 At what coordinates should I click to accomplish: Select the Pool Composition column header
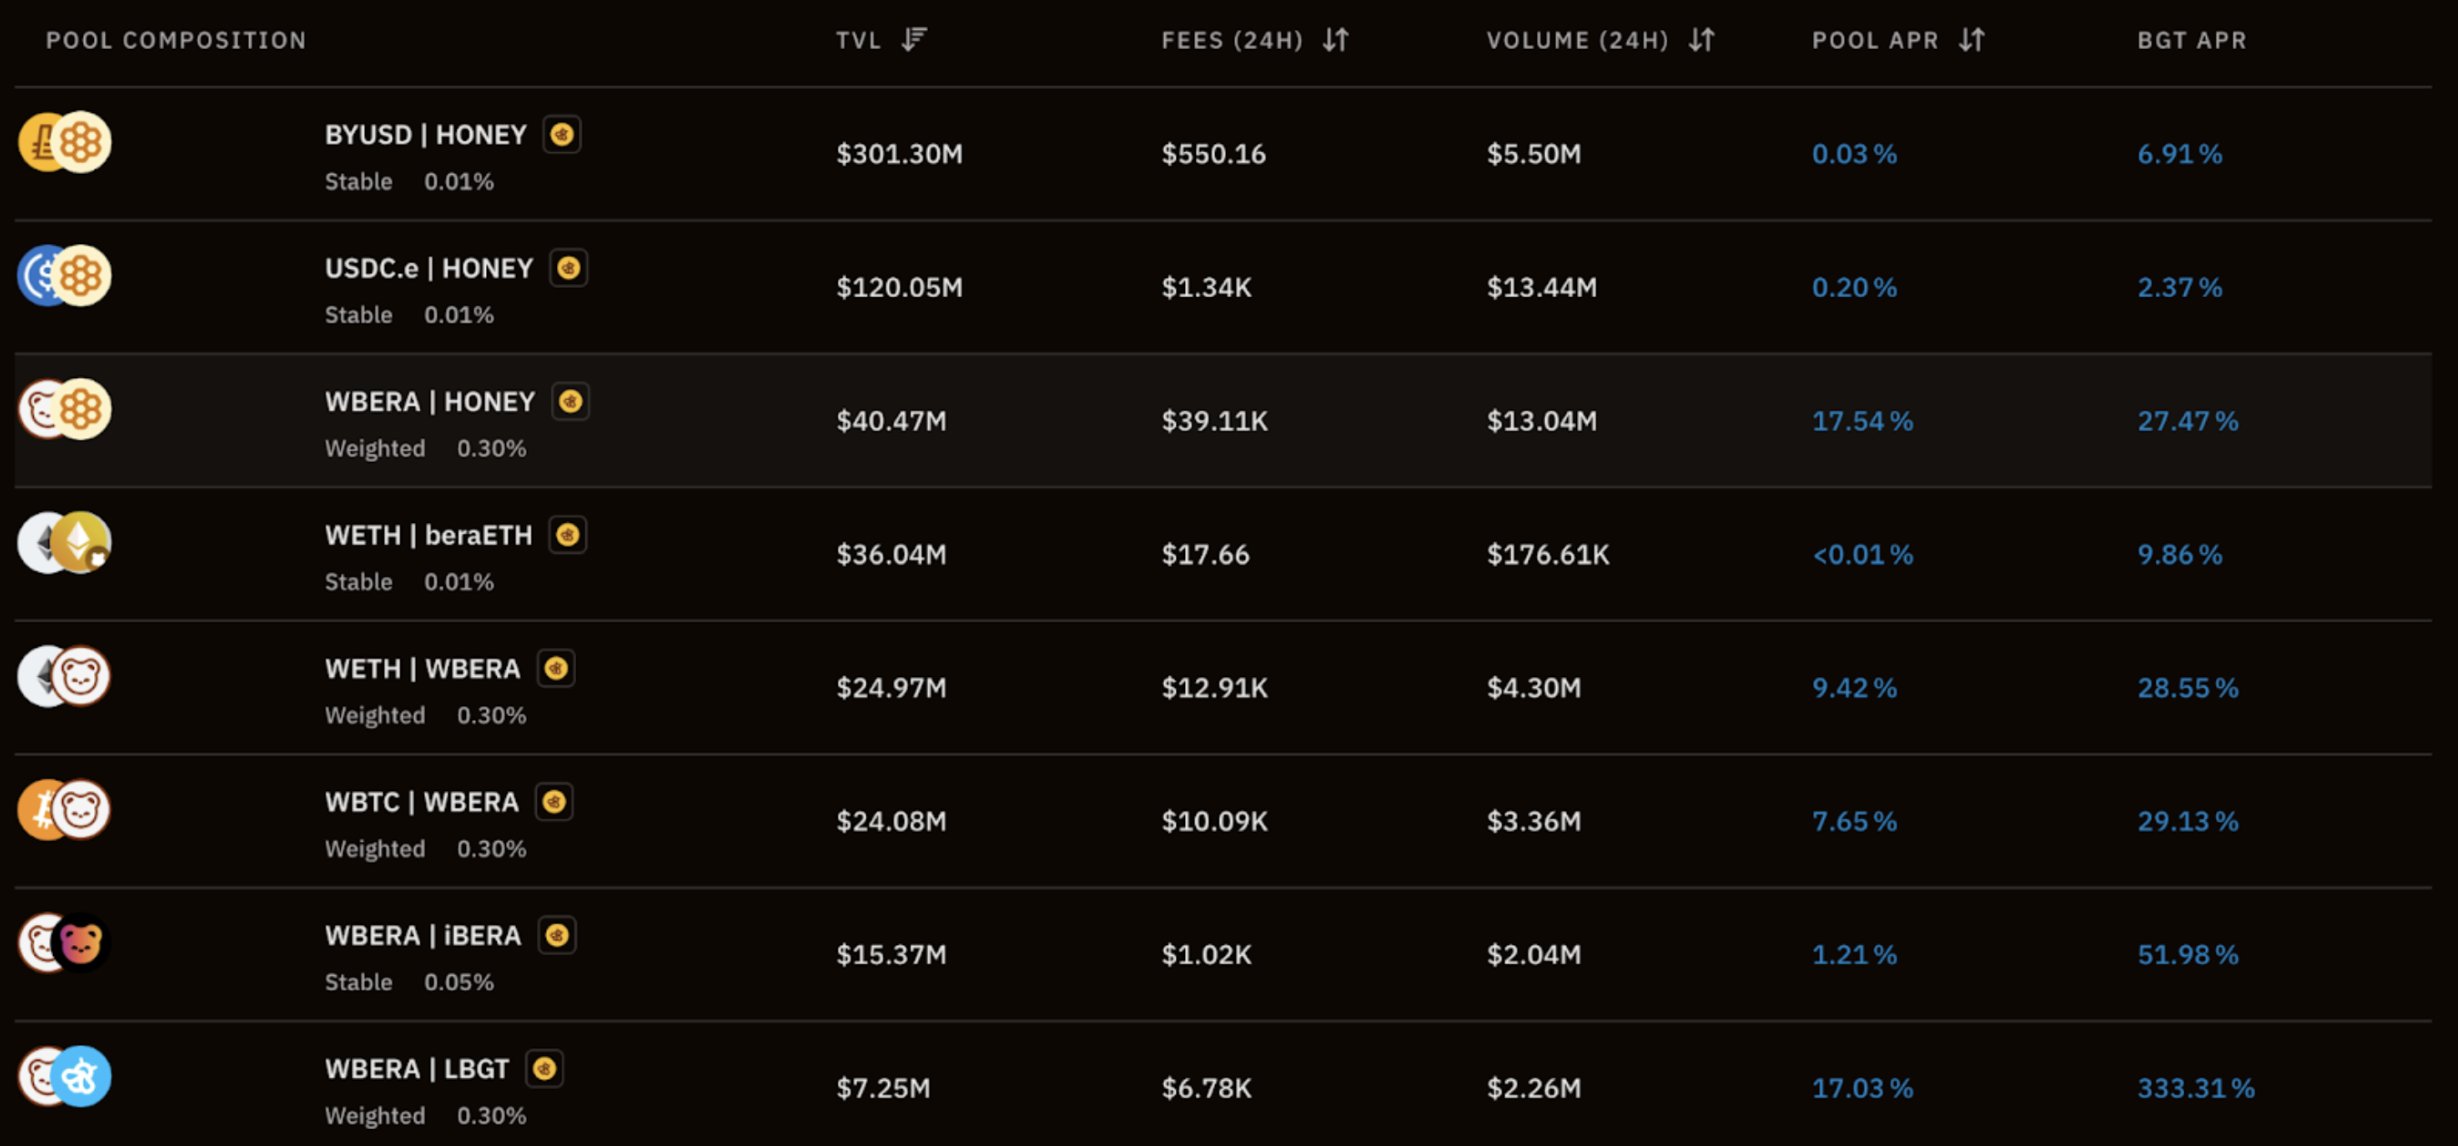[x=176, y=40]
